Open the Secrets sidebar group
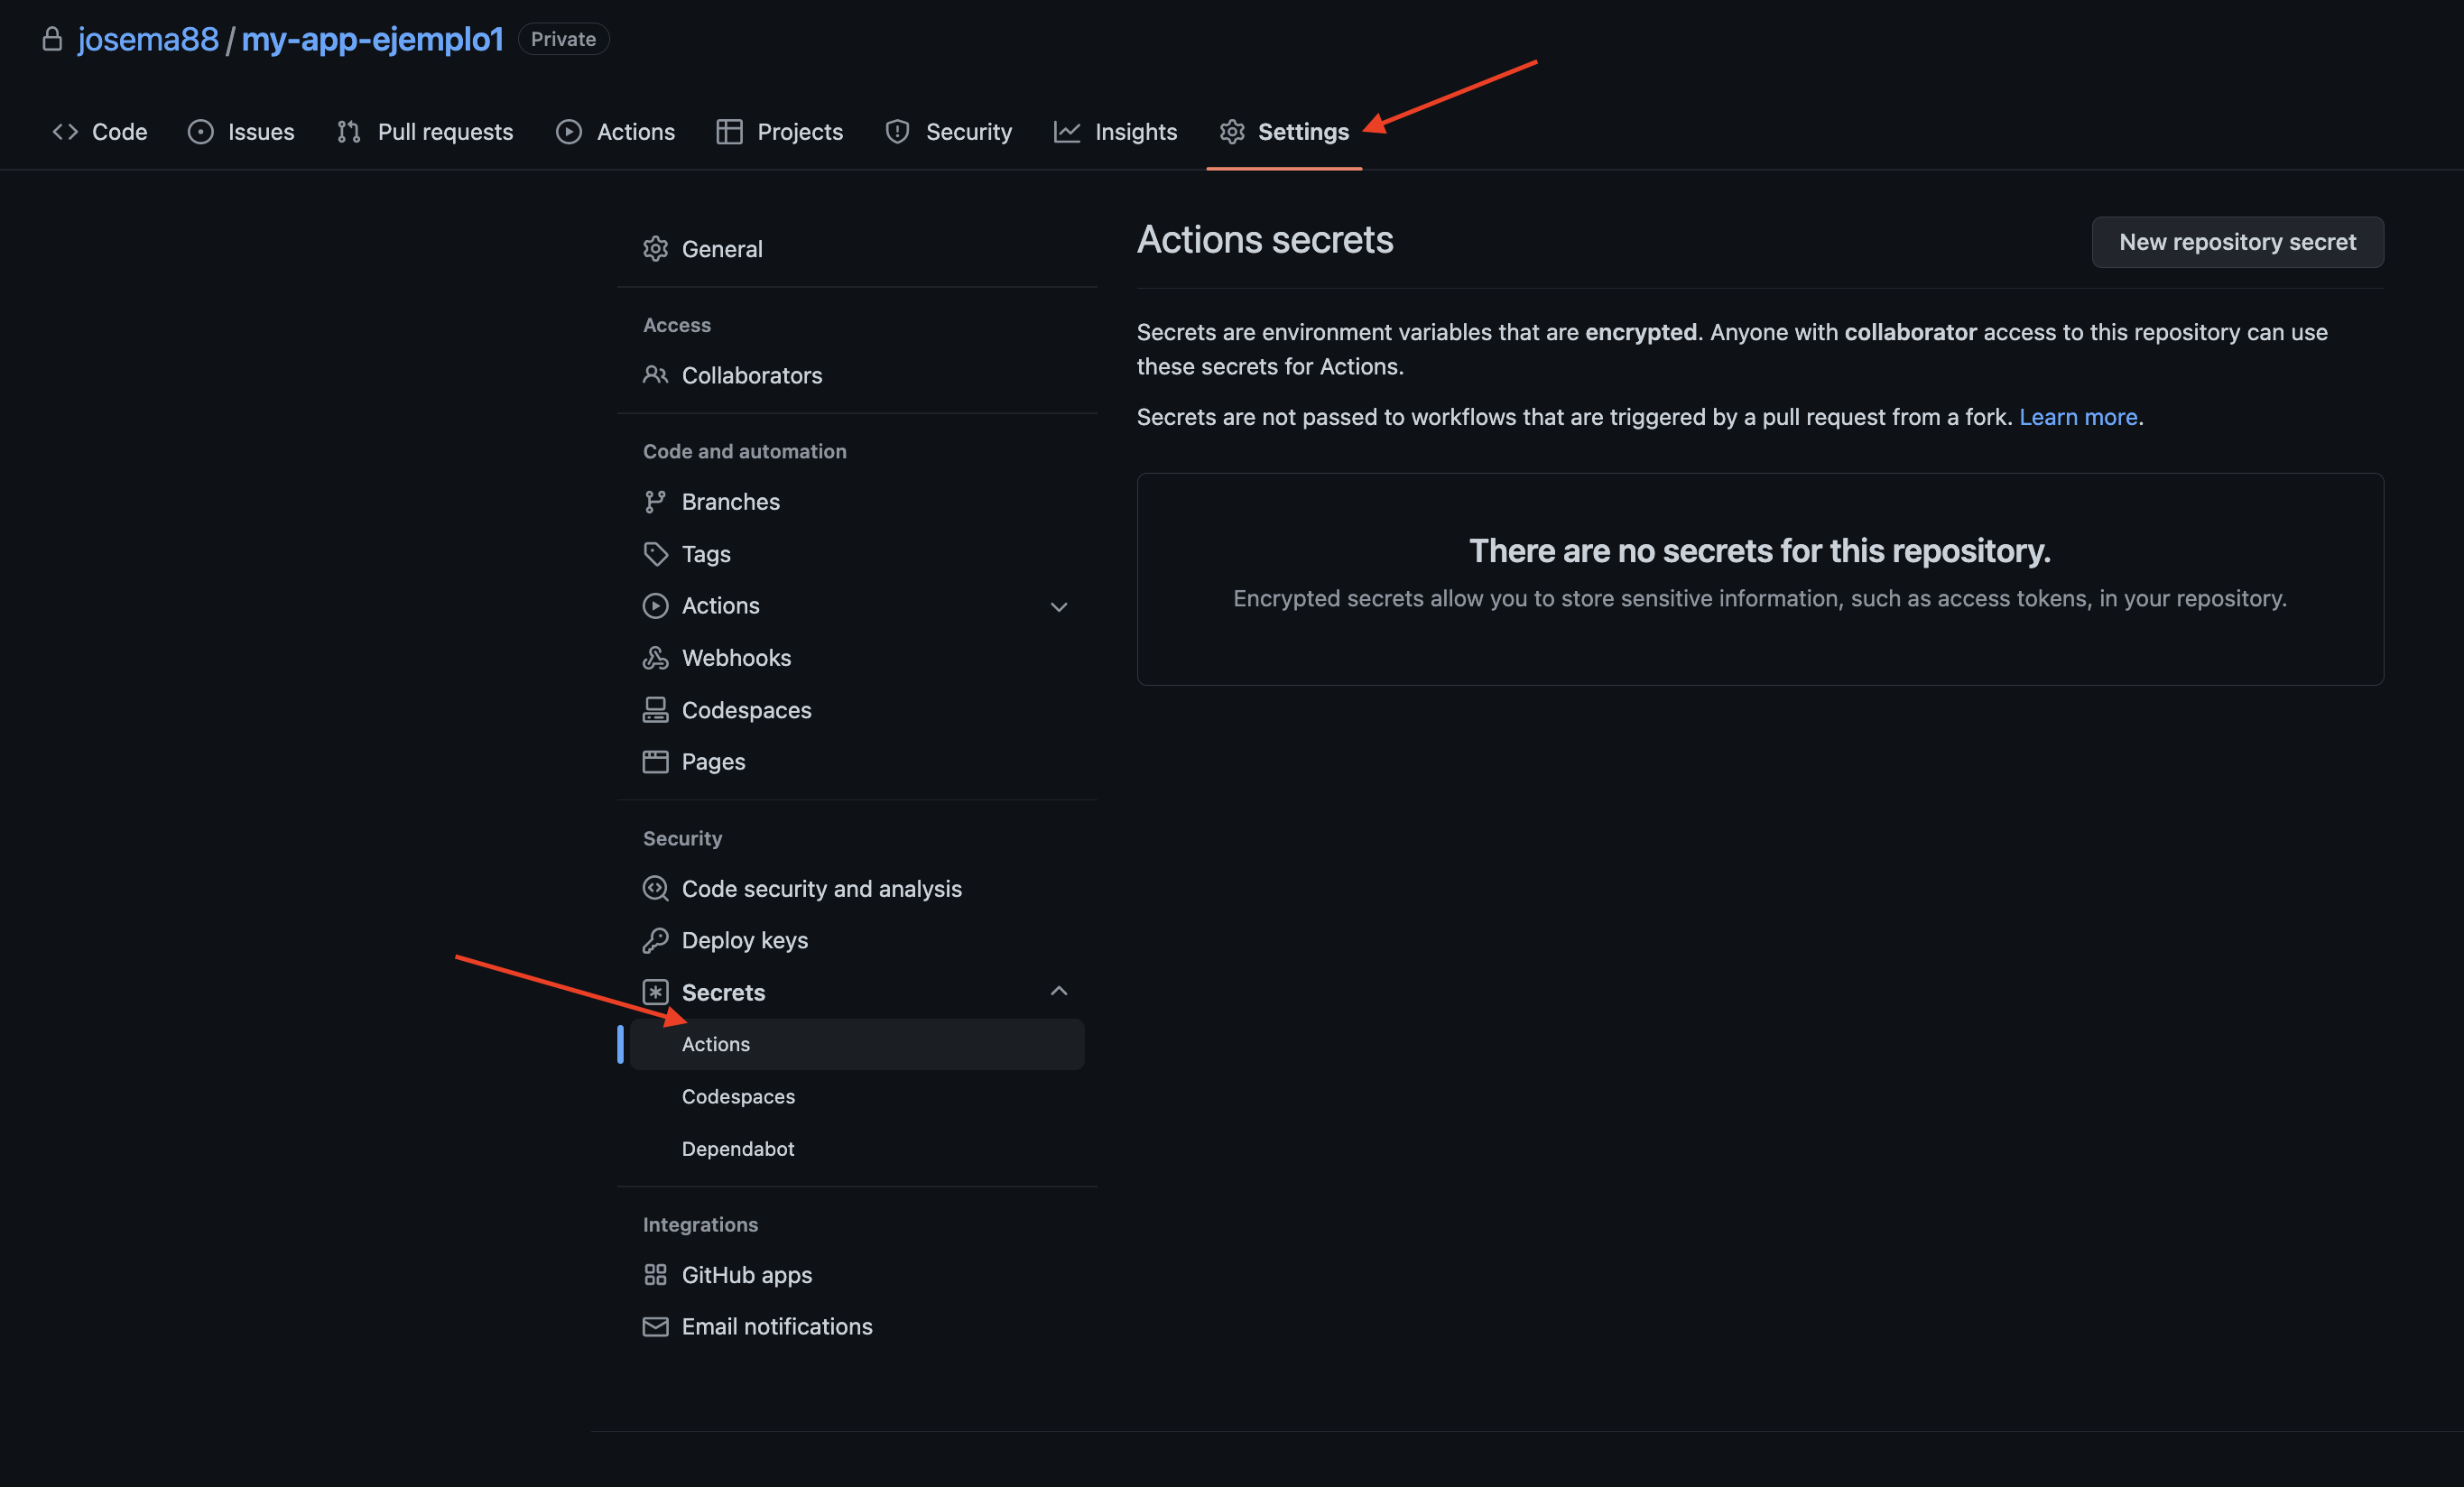The image size is (2464, 1487). [x=723, y=992]
